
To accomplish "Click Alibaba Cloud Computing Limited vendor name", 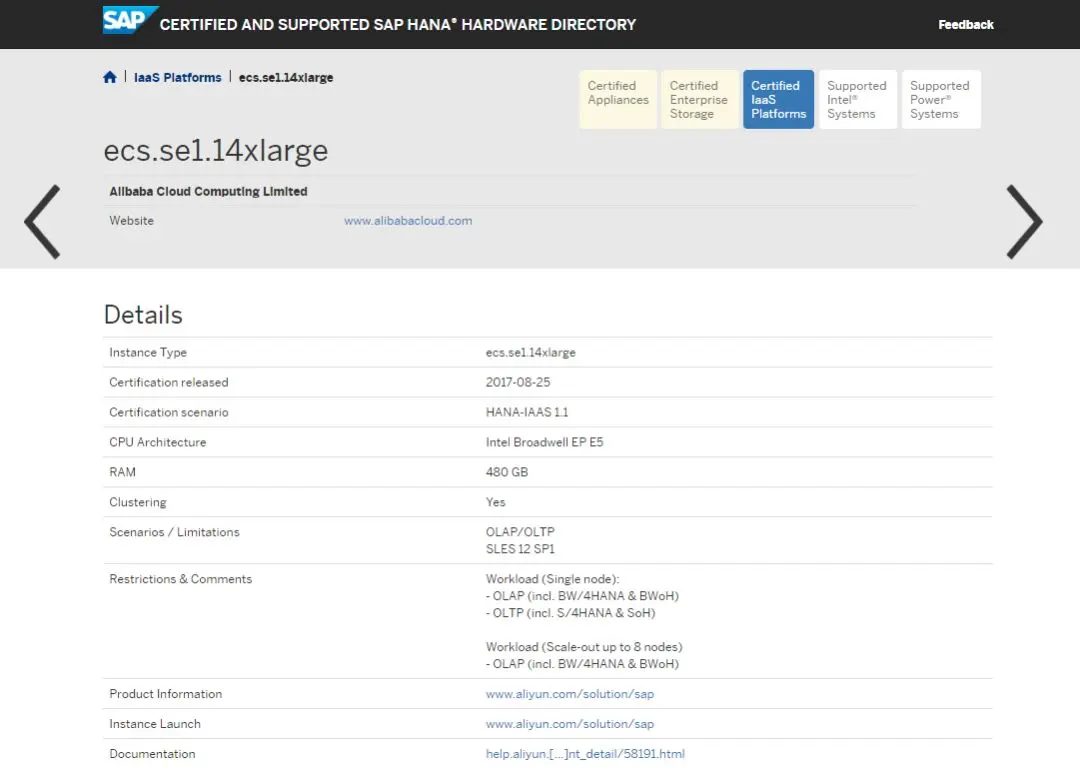I will [x=208, y=192].
